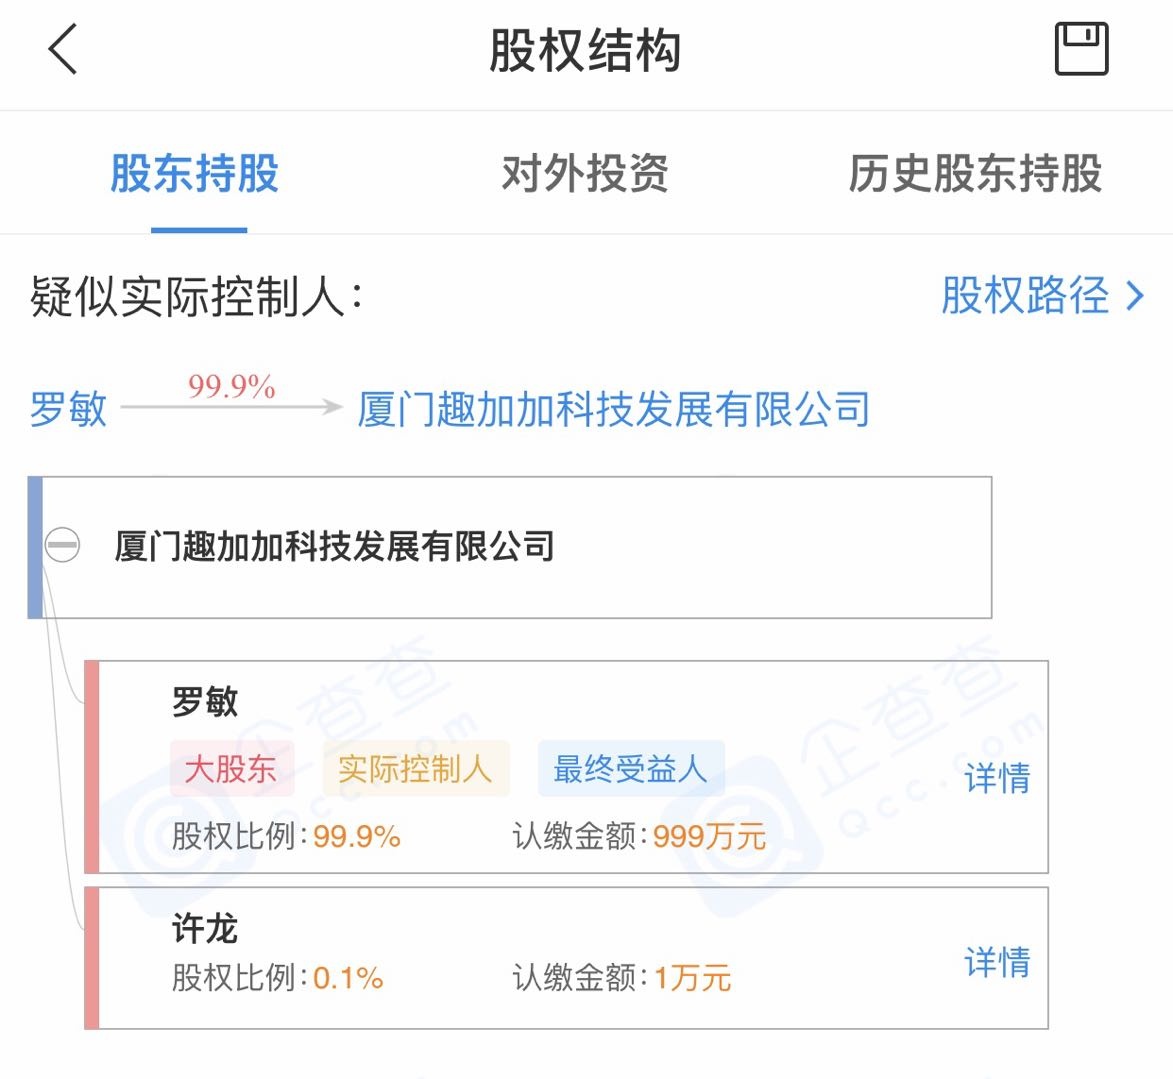Switch to the 对外投资 tab
Screen dimensions: 1173x1079
click(585, 174)
